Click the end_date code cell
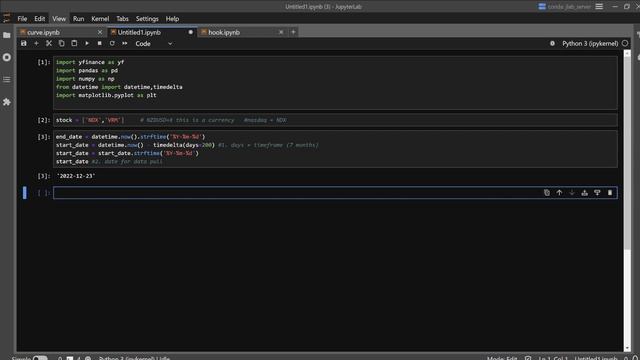The height and width of the screenshot is (360, 640). click(x=335, y=149)
